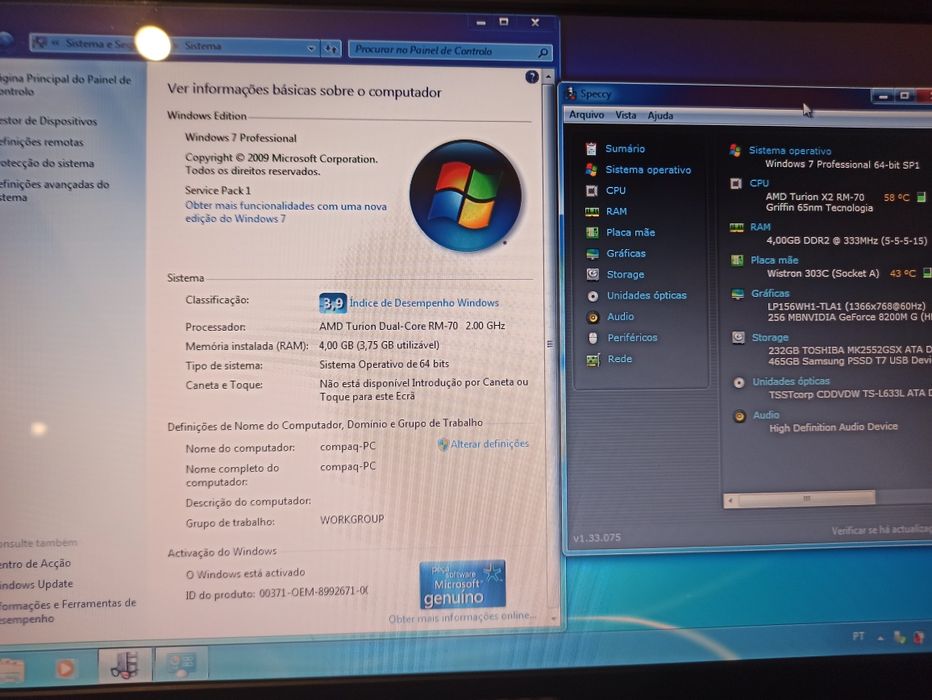The height and width of the screenshot is (700, 932).
Task: Open link Obter mais funcionalidades com uma nova edição
Action: (285, 212)
